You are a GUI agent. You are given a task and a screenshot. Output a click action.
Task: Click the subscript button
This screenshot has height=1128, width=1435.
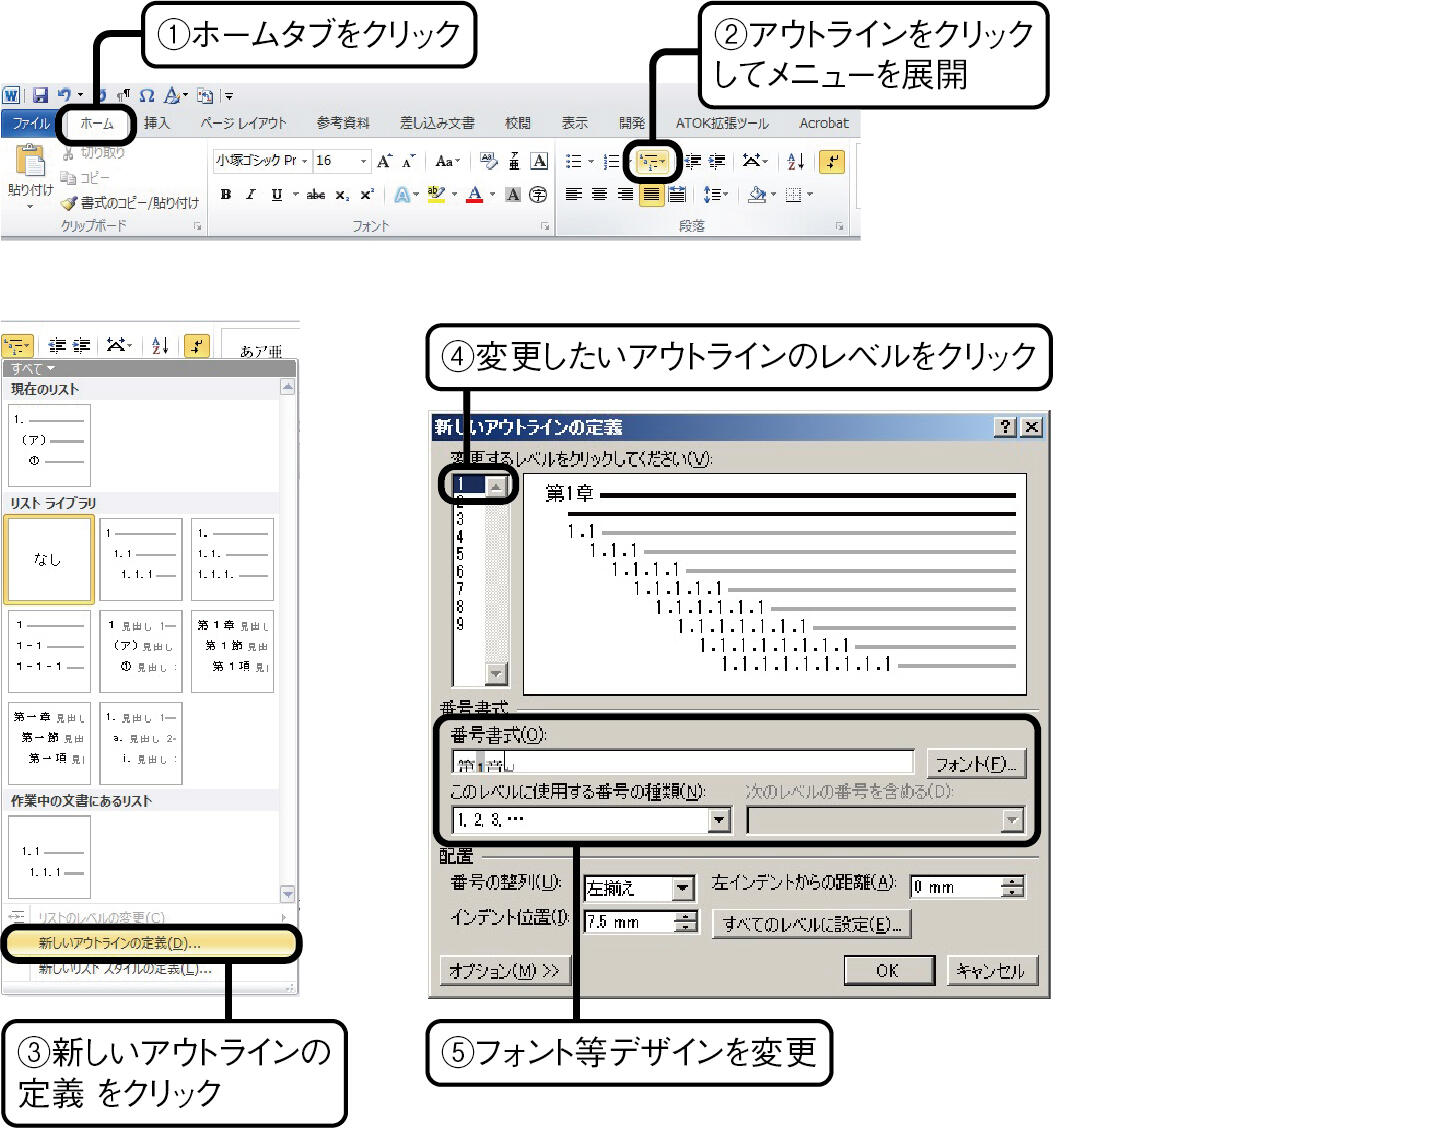point(342,194)
